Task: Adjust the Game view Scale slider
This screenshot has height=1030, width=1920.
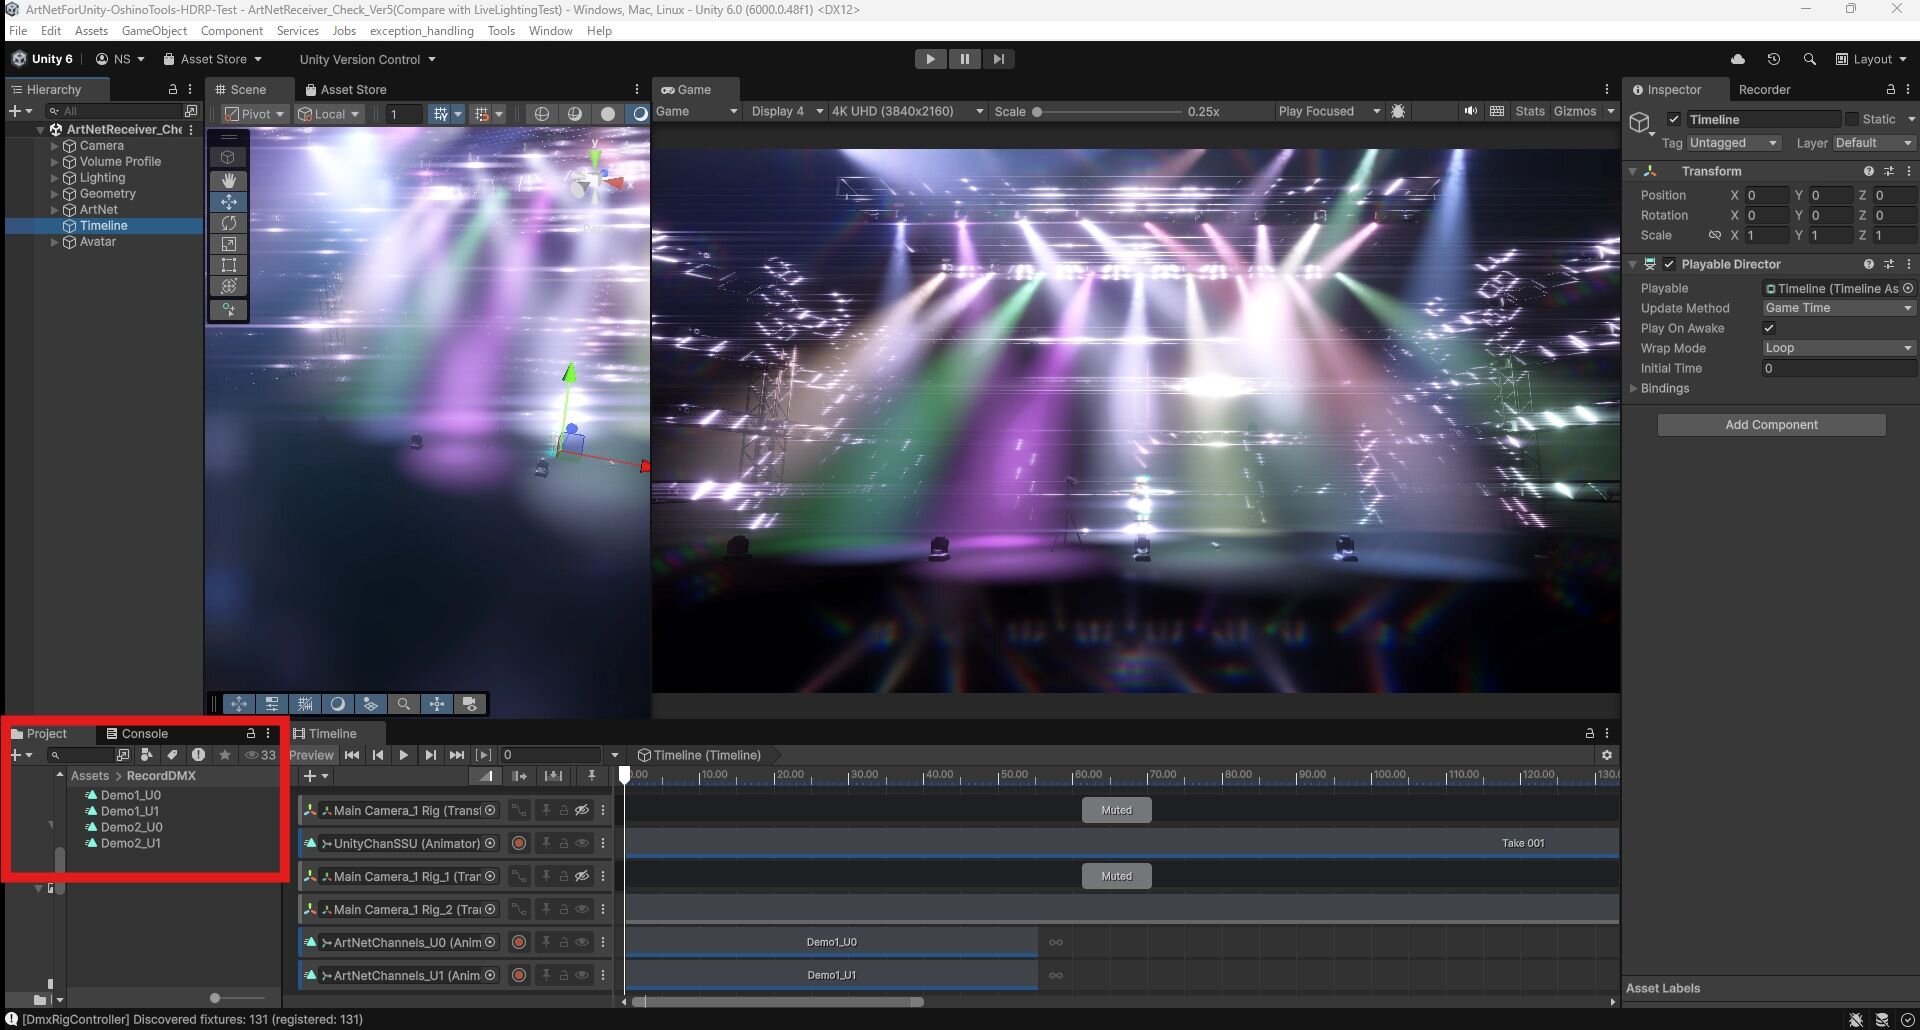Action: pos(1038,112)
